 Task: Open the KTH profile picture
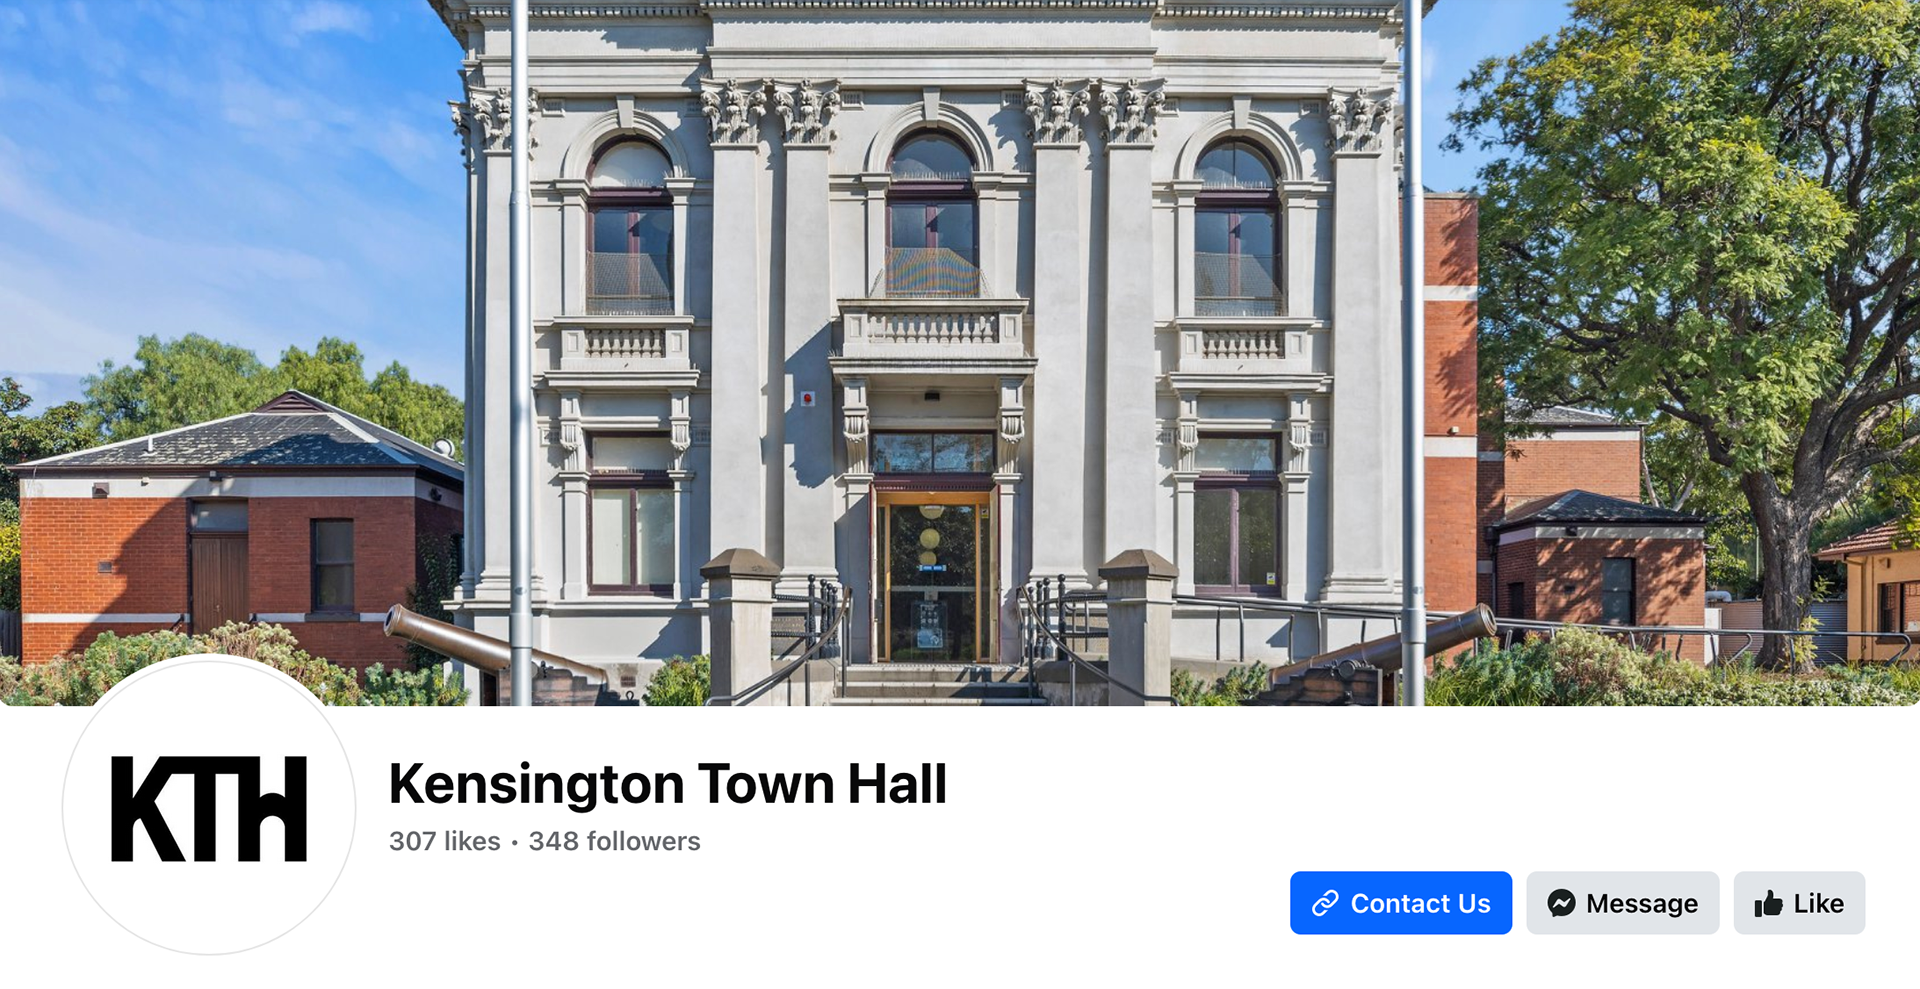point(209,806)
